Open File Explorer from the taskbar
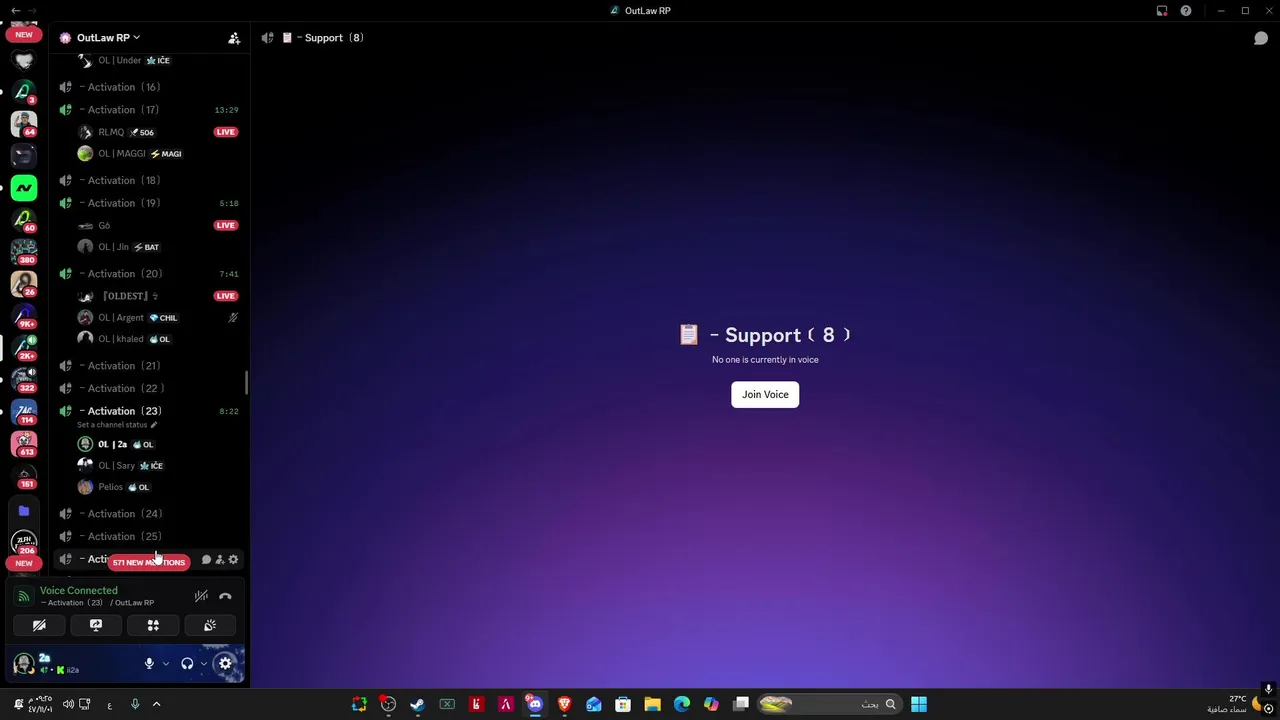Screen dimensions: 1280x720 click(x=652, y=704)
